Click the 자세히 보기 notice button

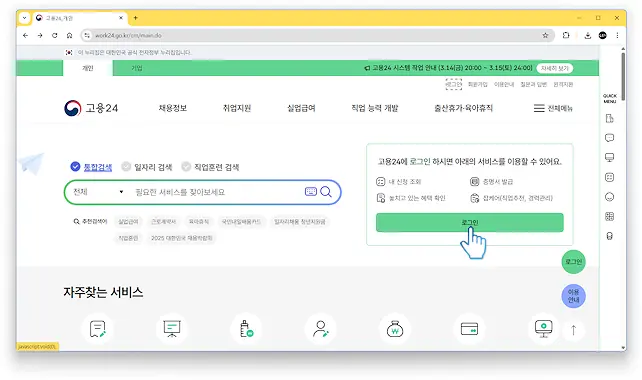(555, 68)
